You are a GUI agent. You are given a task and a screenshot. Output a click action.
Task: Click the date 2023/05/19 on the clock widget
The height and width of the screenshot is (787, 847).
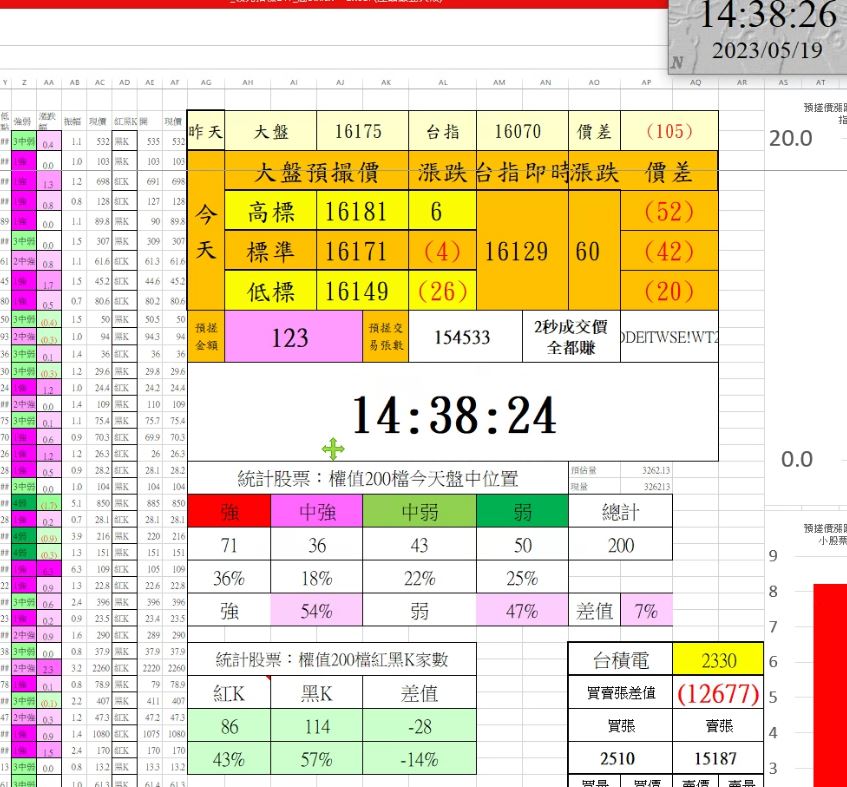767,51
